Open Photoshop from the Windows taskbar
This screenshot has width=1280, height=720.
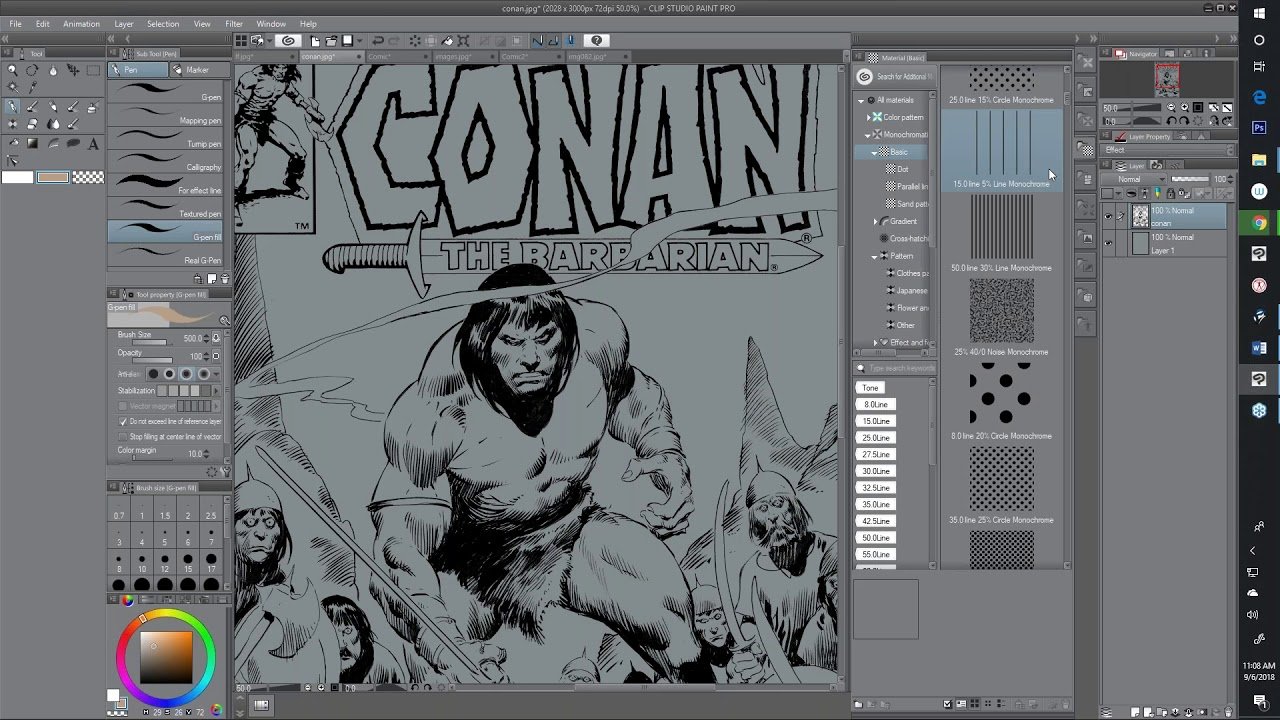pos(1259,128)
